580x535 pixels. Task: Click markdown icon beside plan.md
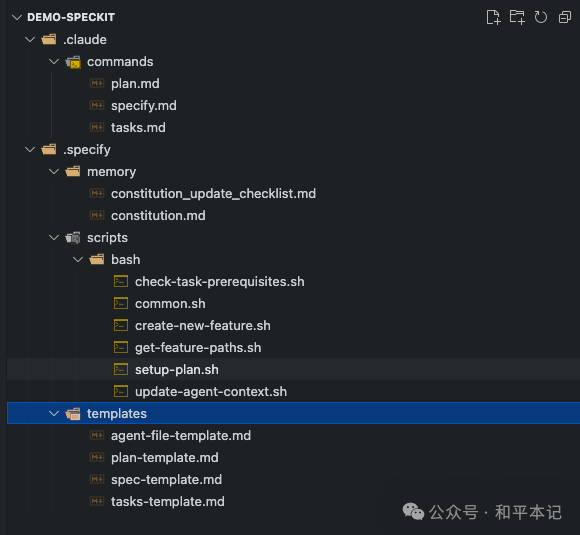97,83
